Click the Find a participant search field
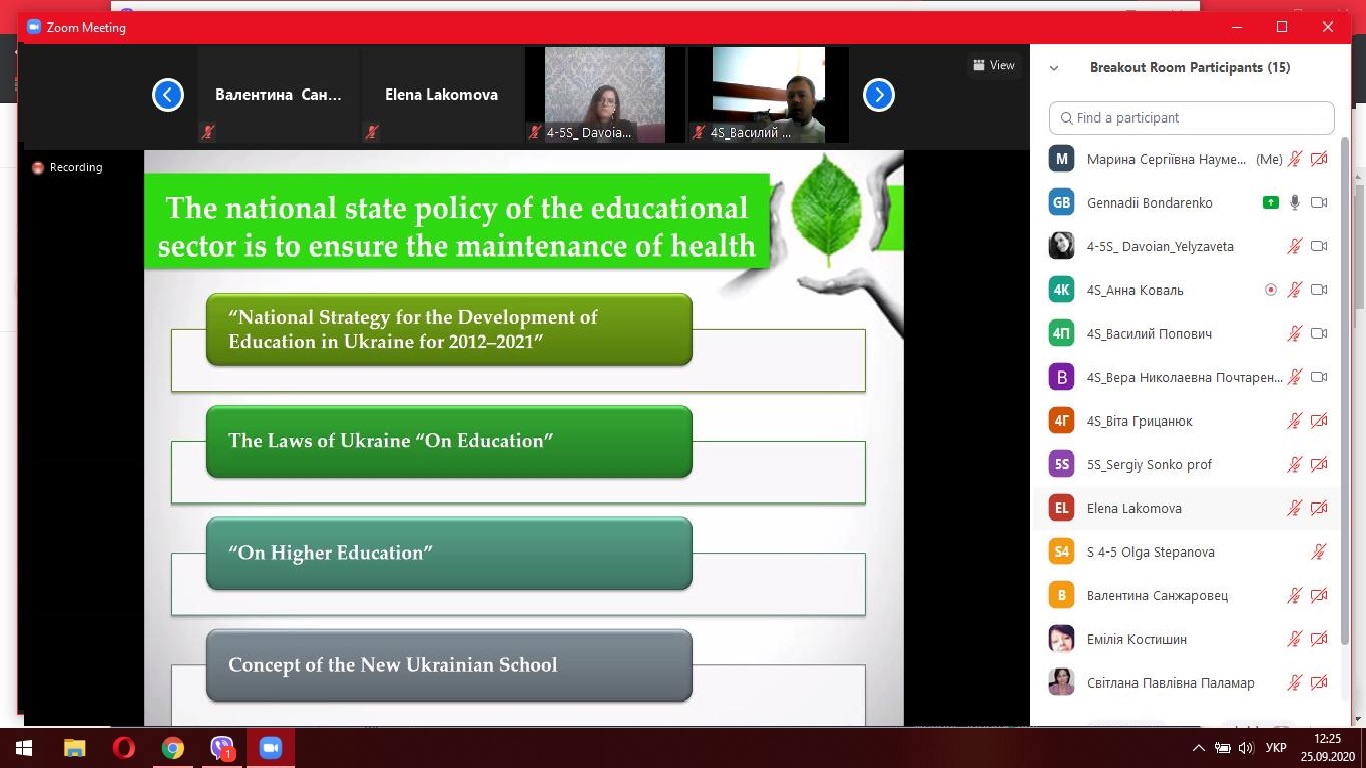1366x768 pixels. [x=1192, y=118]
